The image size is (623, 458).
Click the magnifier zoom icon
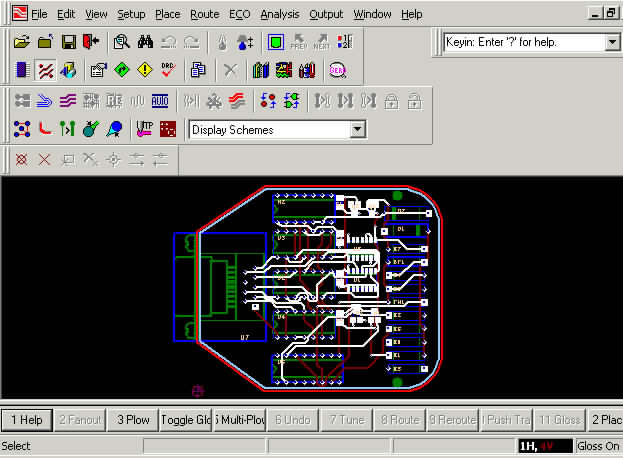(x=121, y=43)
